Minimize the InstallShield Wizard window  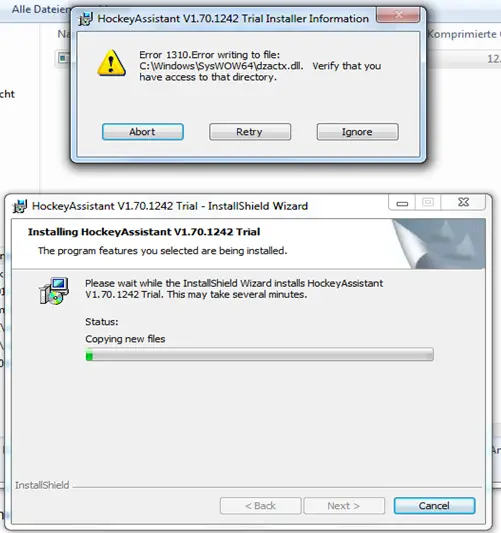click(402, 203)
